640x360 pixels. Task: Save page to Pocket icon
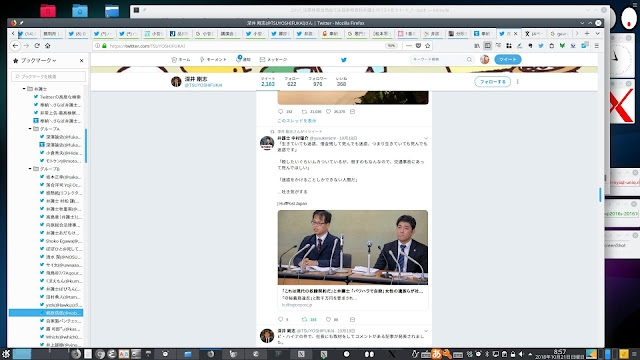pyautogui.click(x=418, y=46)
